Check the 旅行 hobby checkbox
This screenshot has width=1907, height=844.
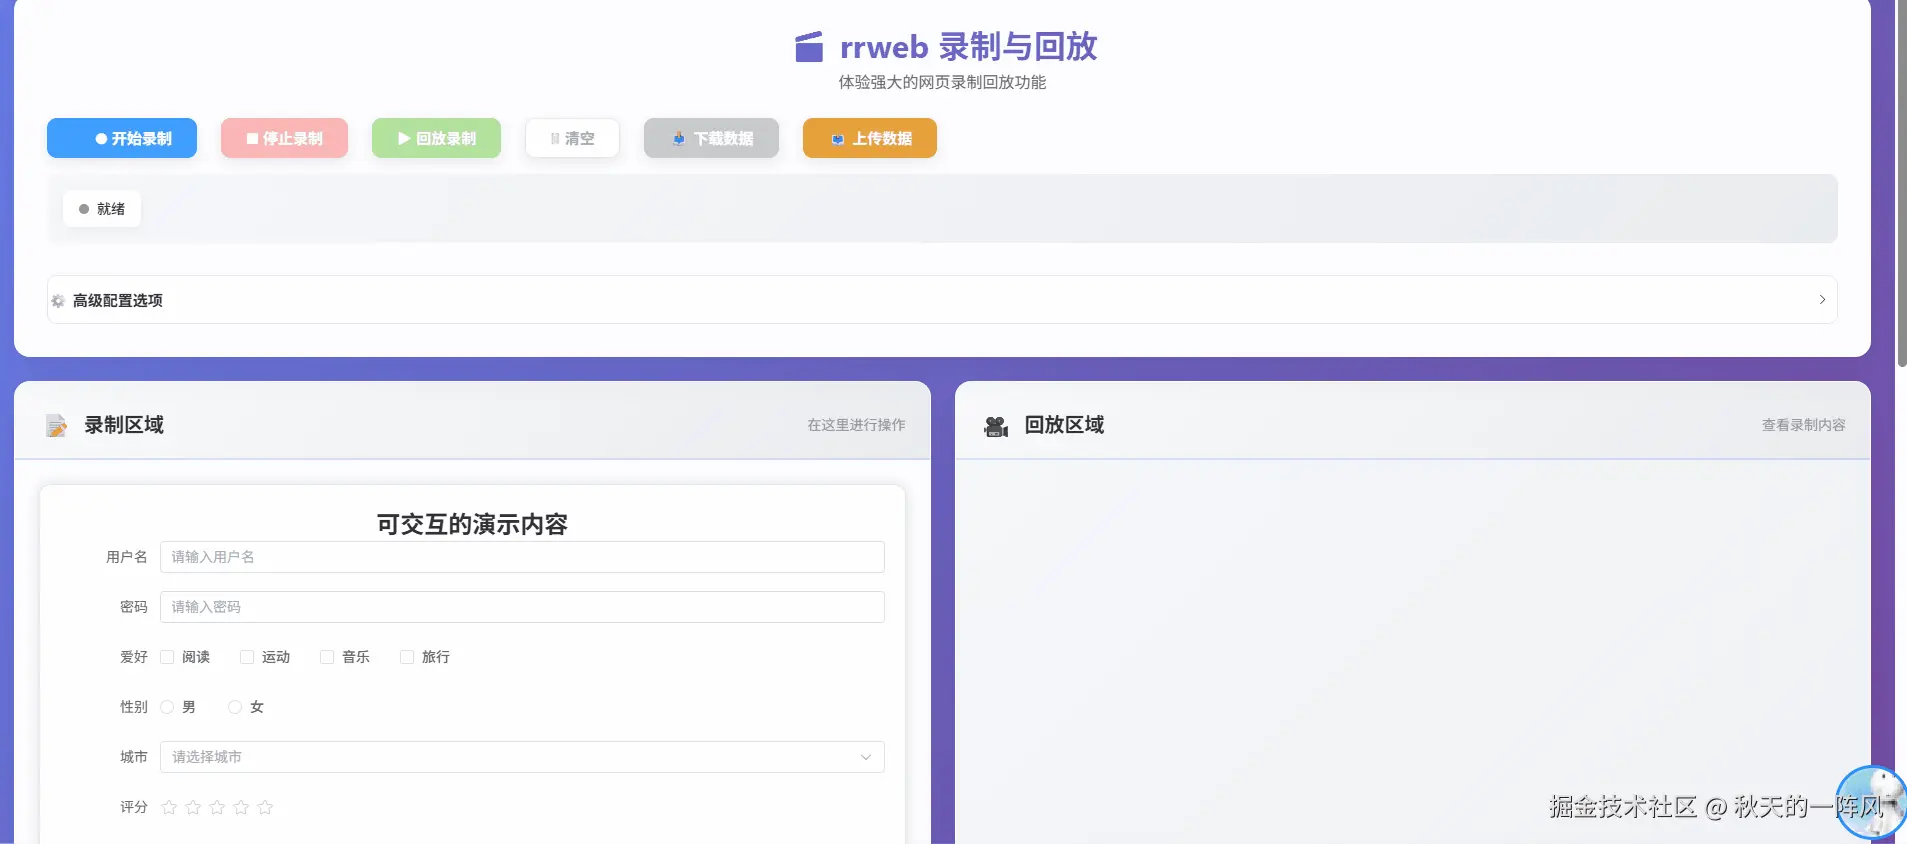click(x=407, y=657)
